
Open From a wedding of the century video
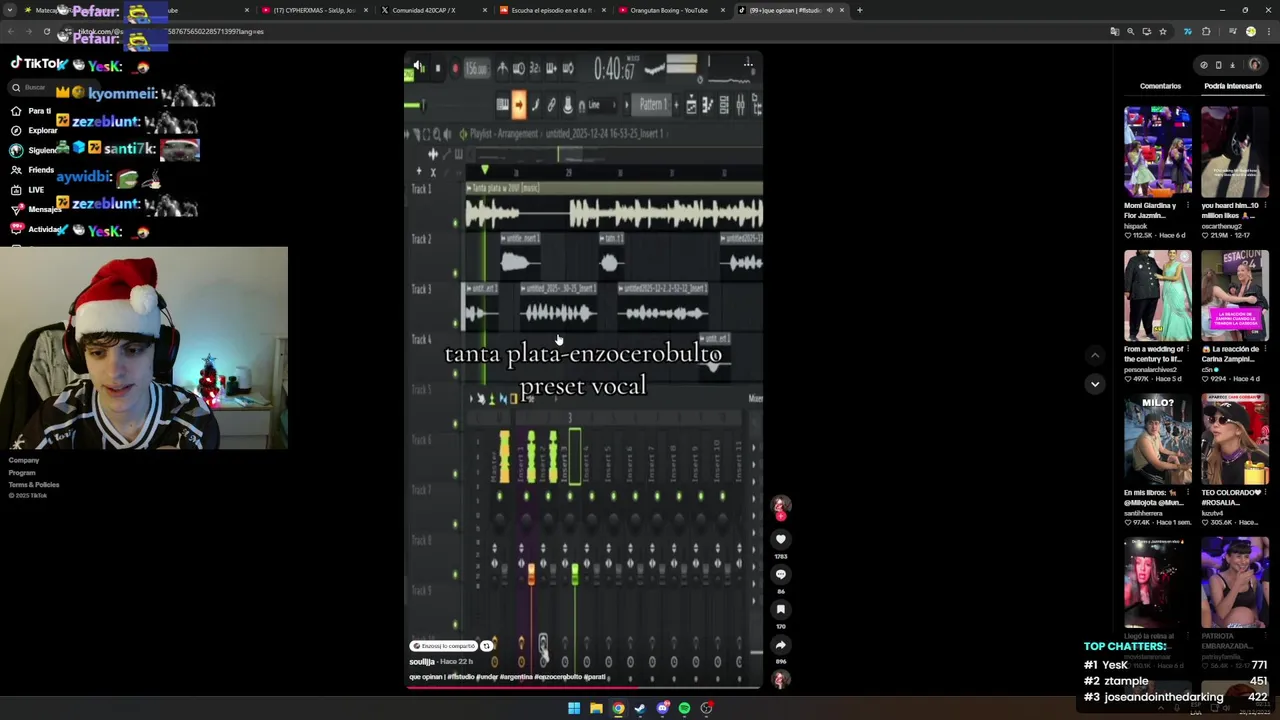[1158, 295]
